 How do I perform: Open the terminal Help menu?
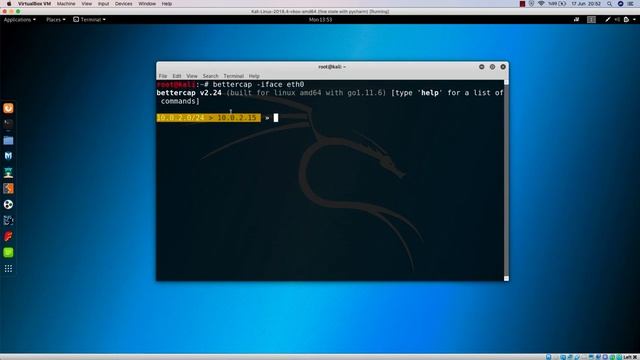point(254,76)
